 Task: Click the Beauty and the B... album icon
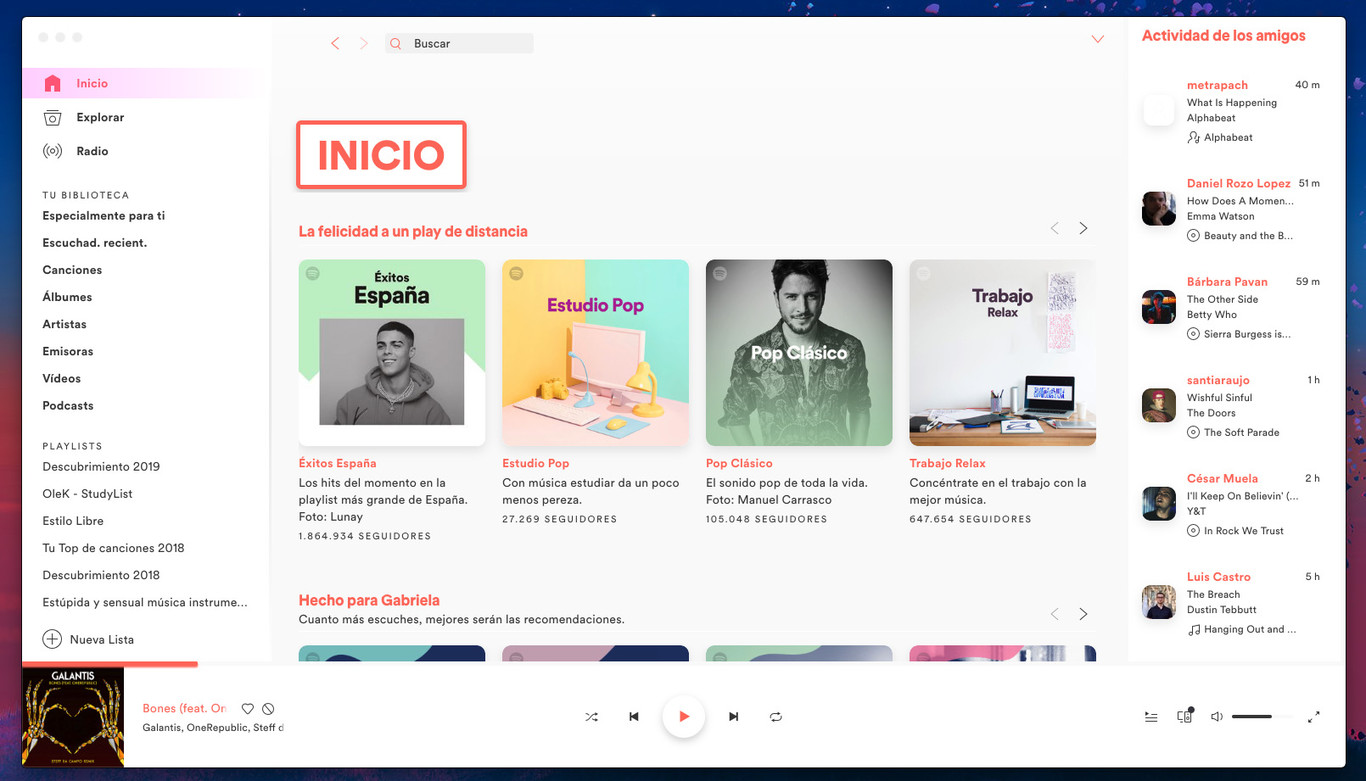click(x=1193, y=236)
